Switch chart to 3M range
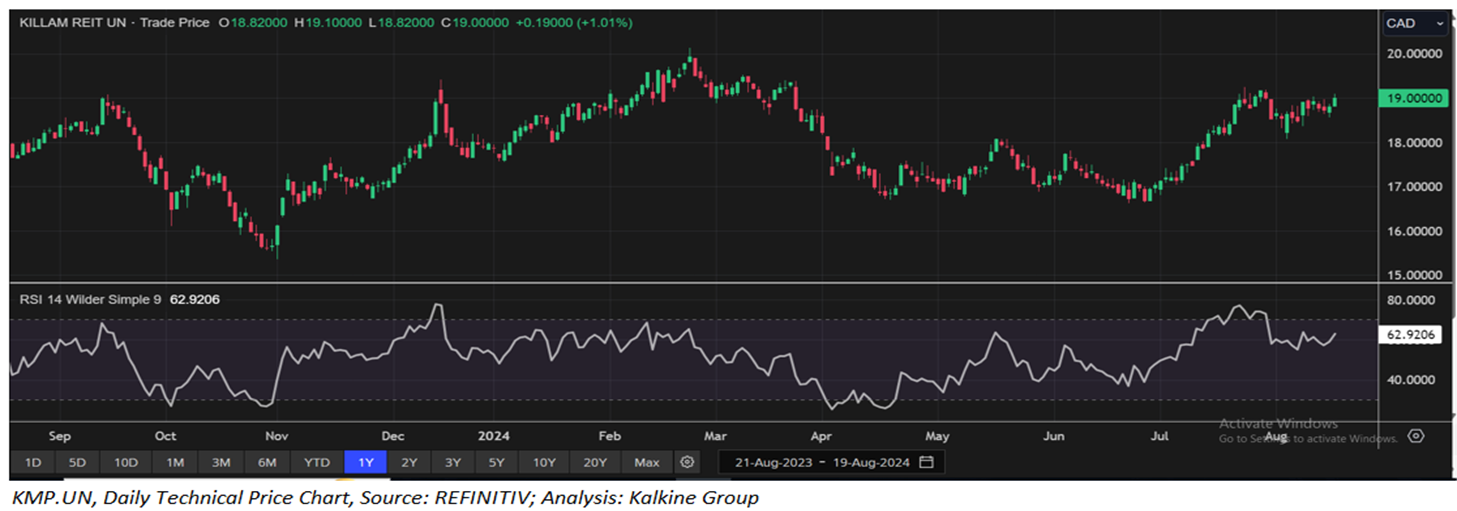The height and width of the screenshot is (511, 1457). 221,462
